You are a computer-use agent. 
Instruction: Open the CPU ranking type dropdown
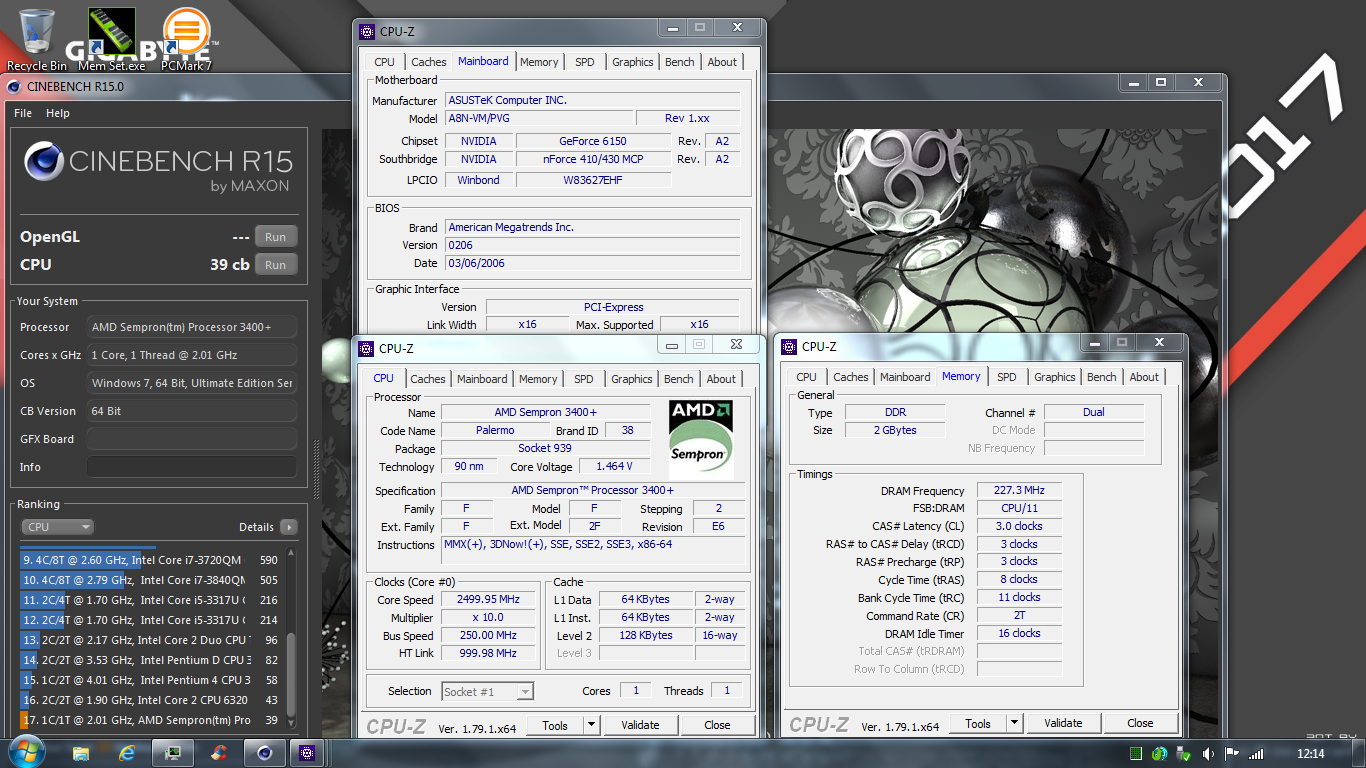57,527
